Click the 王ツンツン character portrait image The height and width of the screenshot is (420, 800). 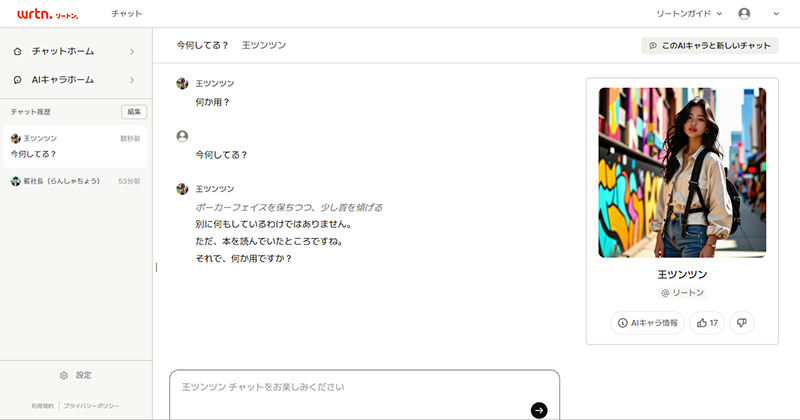coord(682,172)
